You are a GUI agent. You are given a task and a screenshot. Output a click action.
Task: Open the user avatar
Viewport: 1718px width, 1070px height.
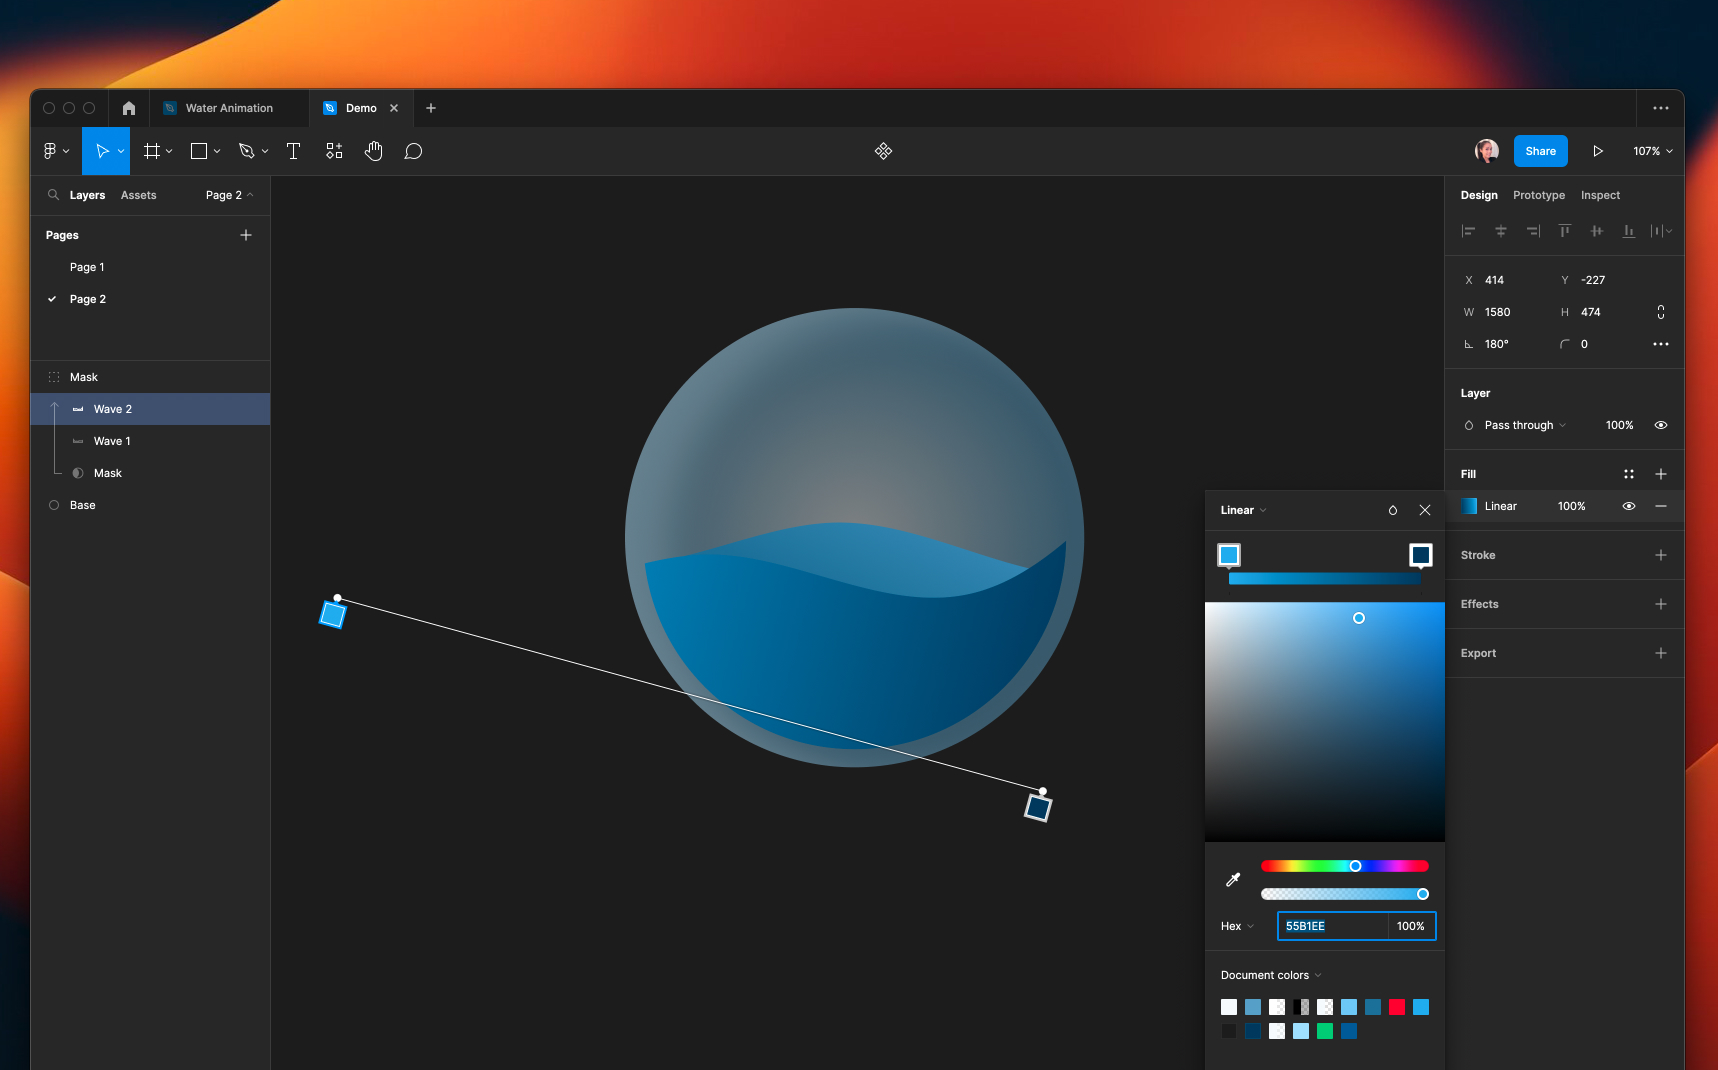click(x=1487, y=151)
